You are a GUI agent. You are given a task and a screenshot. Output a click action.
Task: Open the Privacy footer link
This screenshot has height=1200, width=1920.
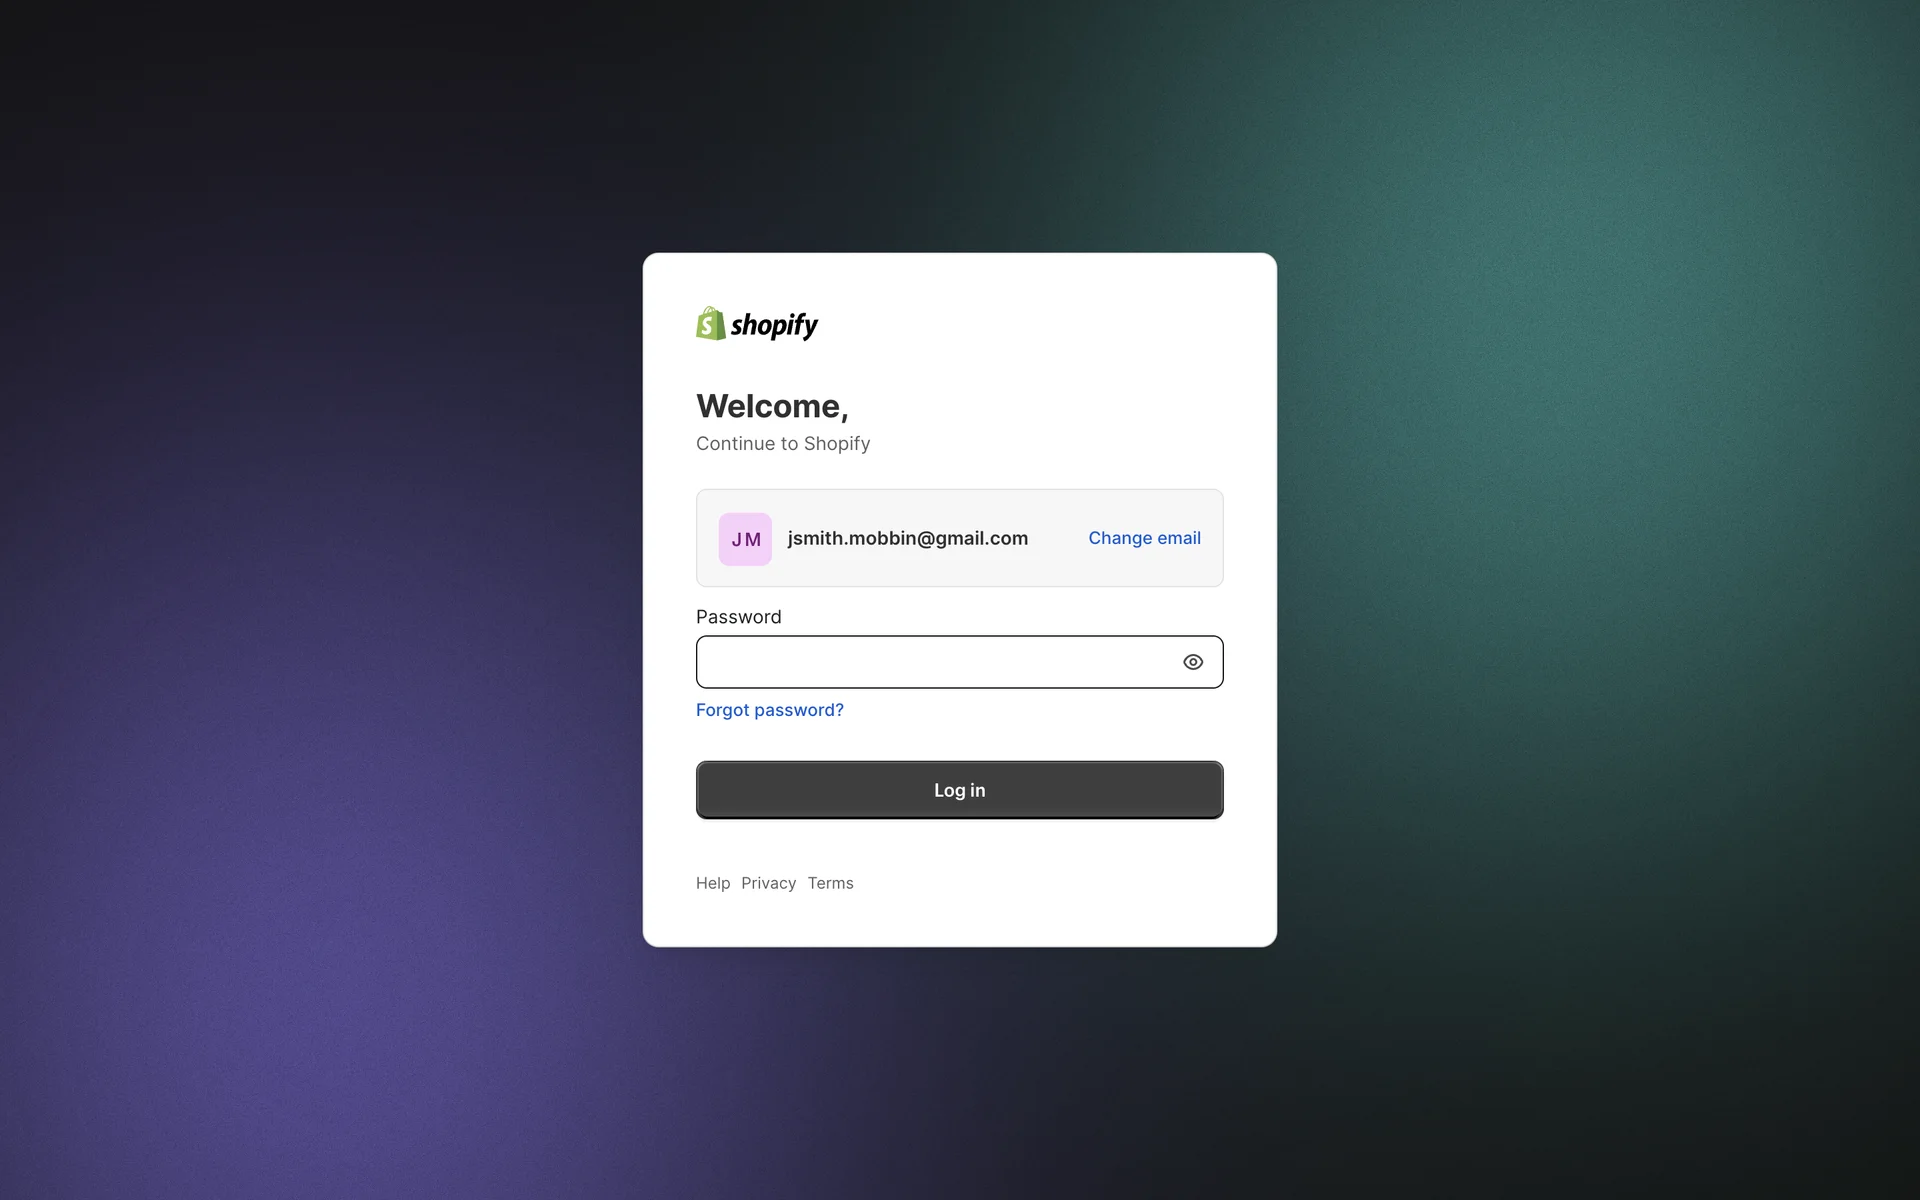[x=768, y=883]
